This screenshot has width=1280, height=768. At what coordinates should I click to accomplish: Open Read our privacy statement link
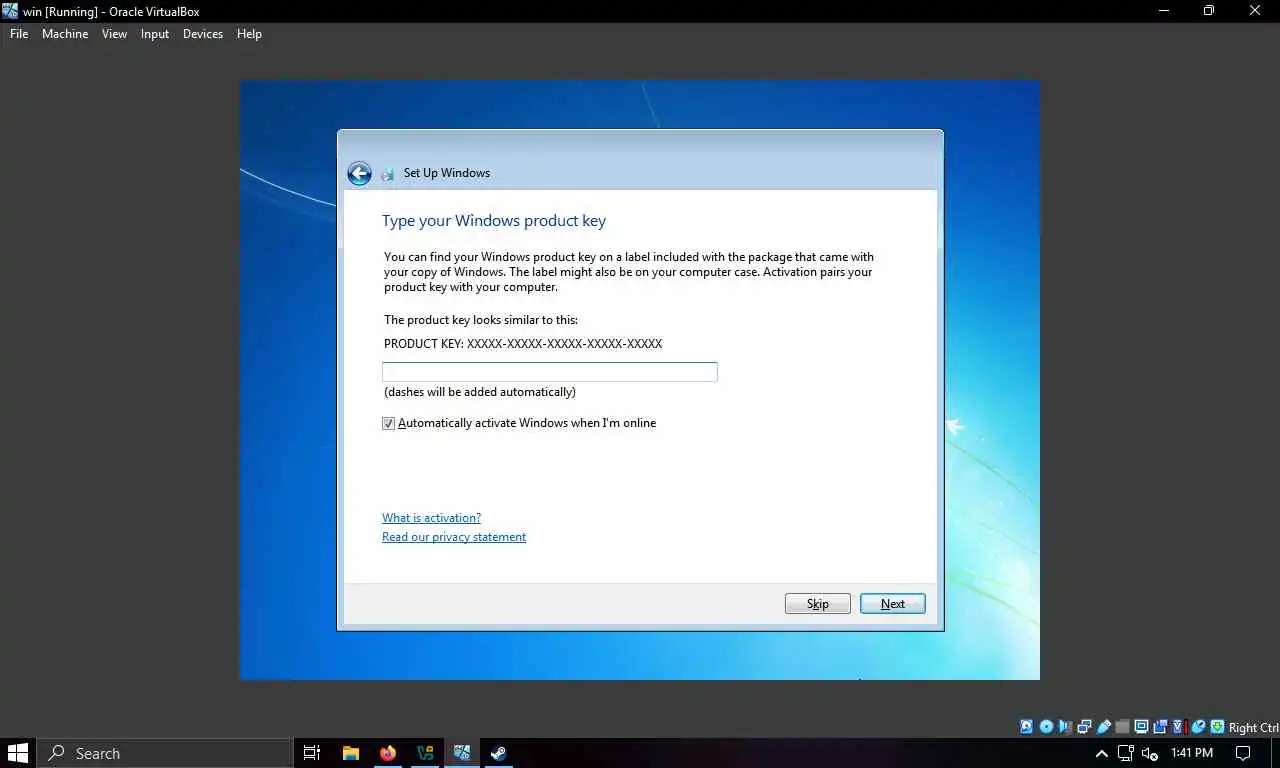pos(454,537)
